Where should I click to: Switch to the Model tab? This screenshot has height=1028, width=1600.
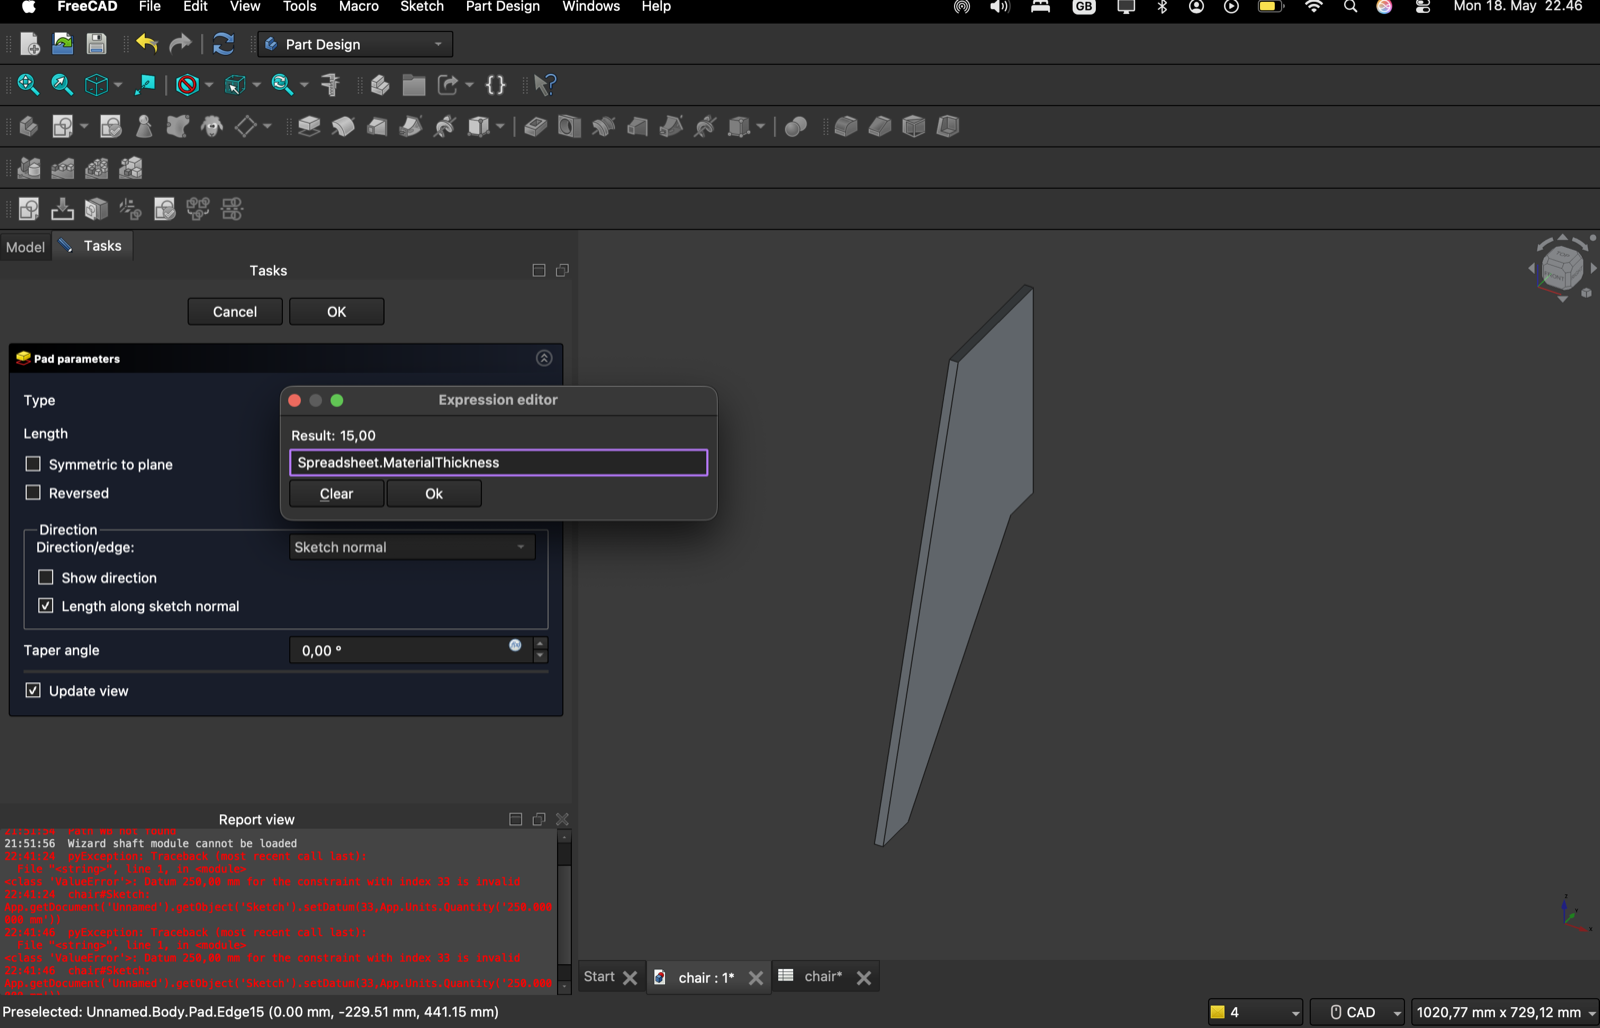click(x=25, y=247)
